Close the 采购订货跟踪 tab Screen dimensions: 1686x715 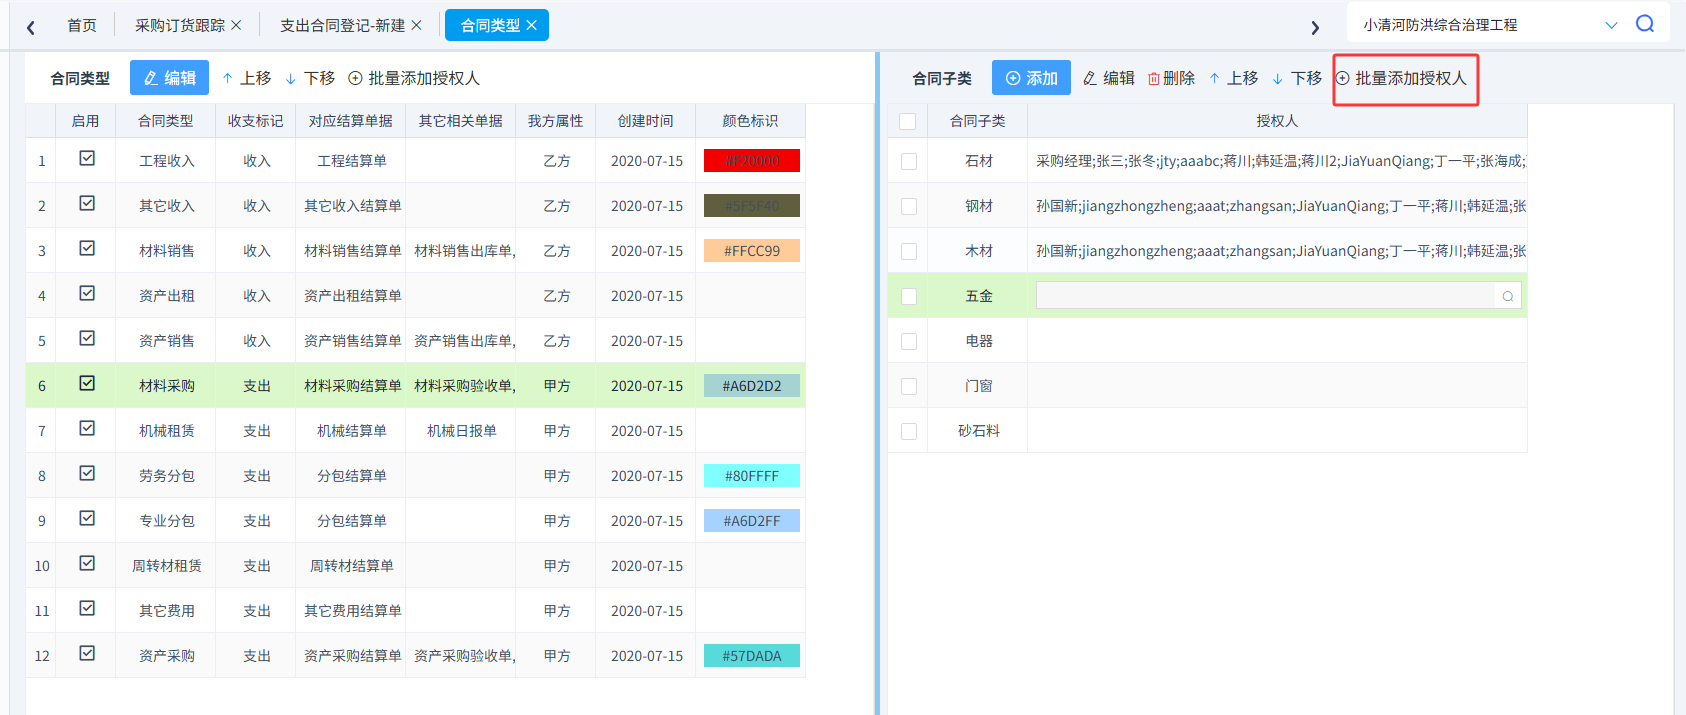tap(236, 25)
